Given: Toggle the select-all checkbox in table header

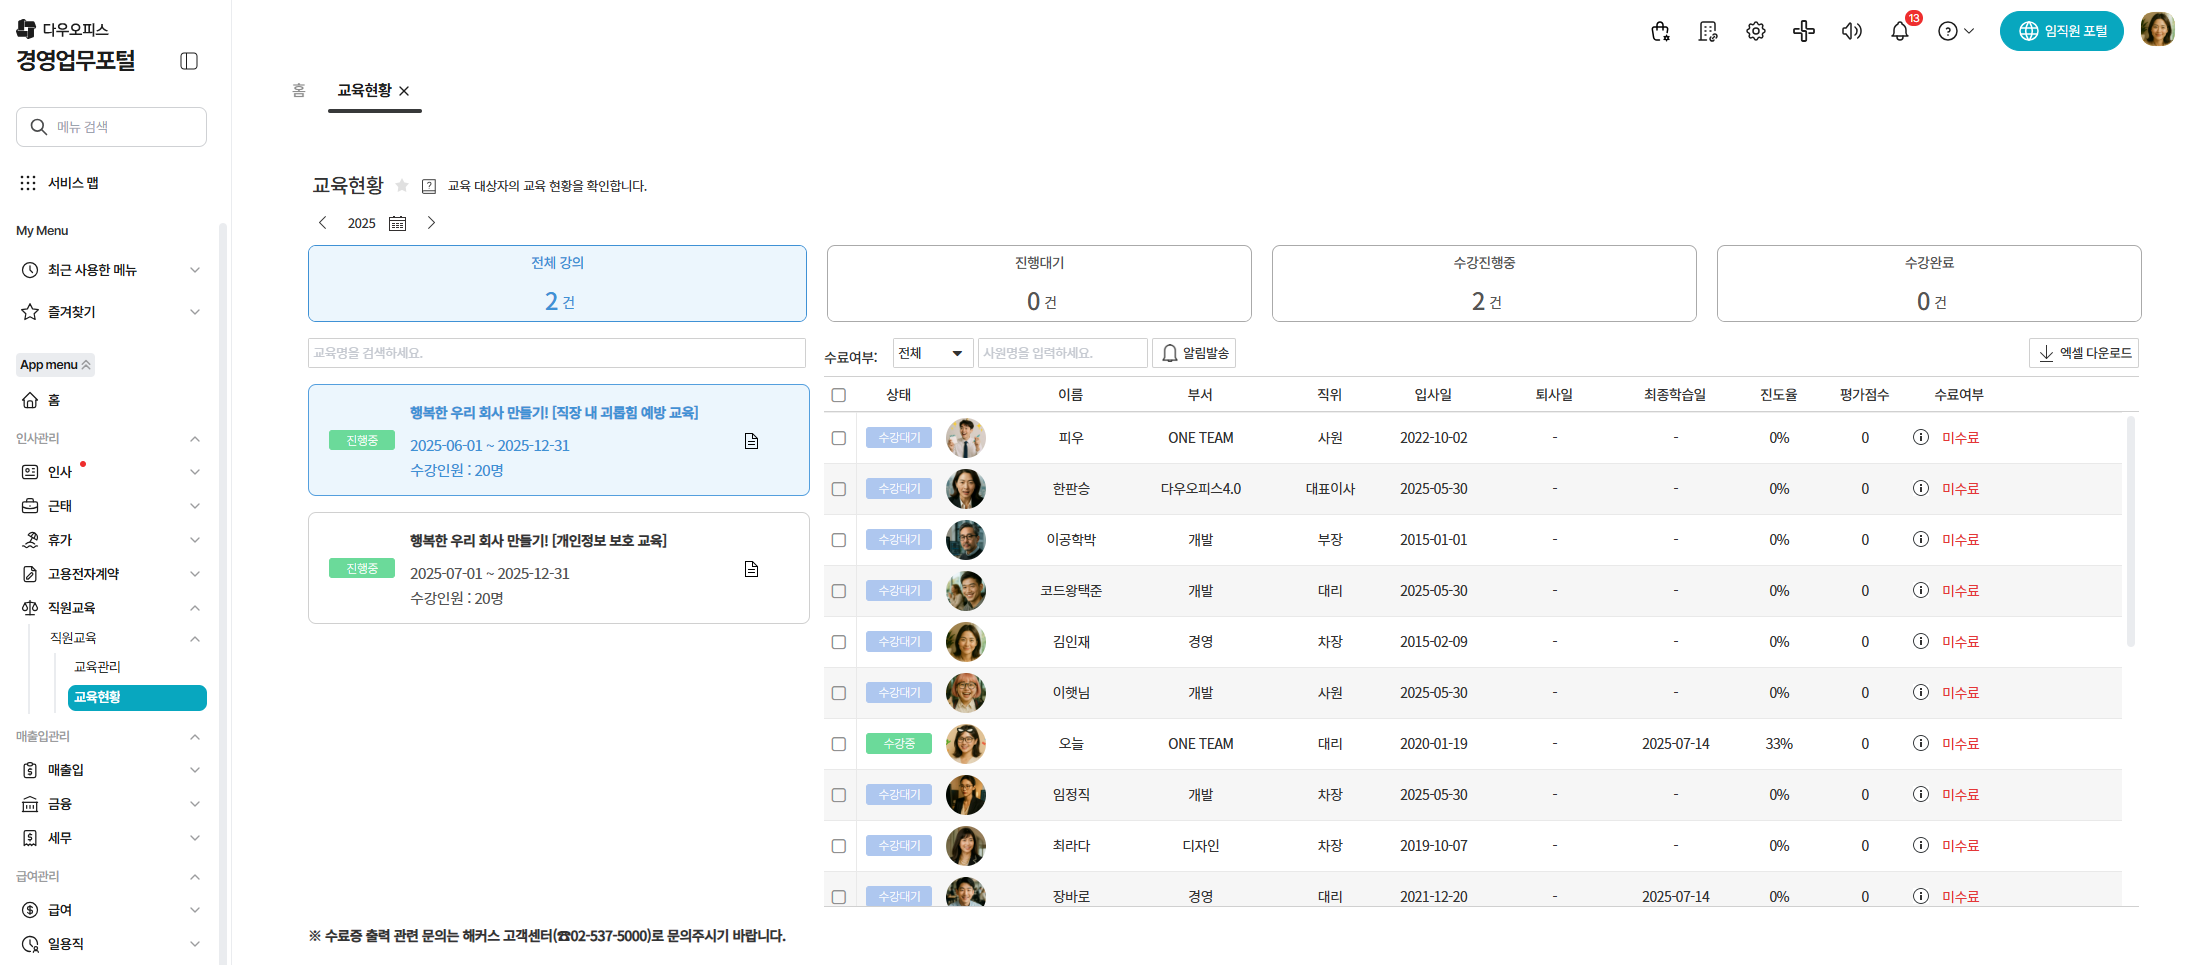Looking at the screenshot, I should (x=838, y=395).
